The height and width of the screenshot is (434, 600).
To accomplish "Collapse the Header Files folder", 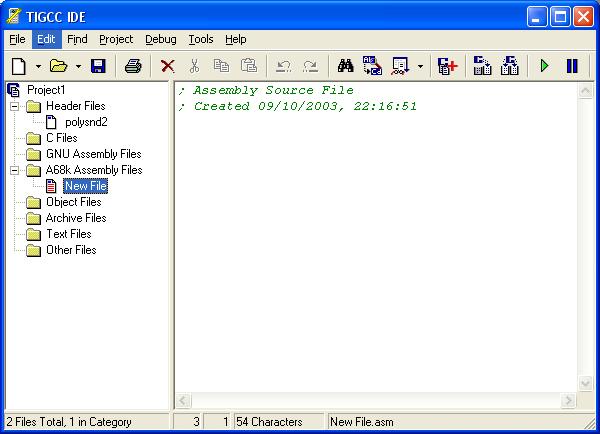I will click(x=15, y=106).
